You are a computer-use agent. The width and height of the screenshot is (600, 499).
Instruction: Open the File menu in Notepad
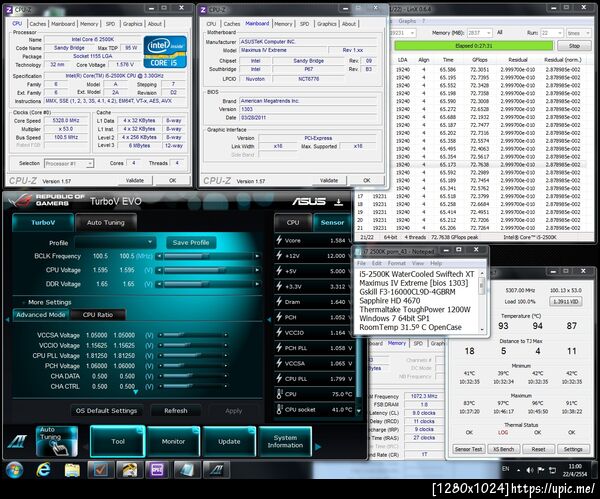361,263
